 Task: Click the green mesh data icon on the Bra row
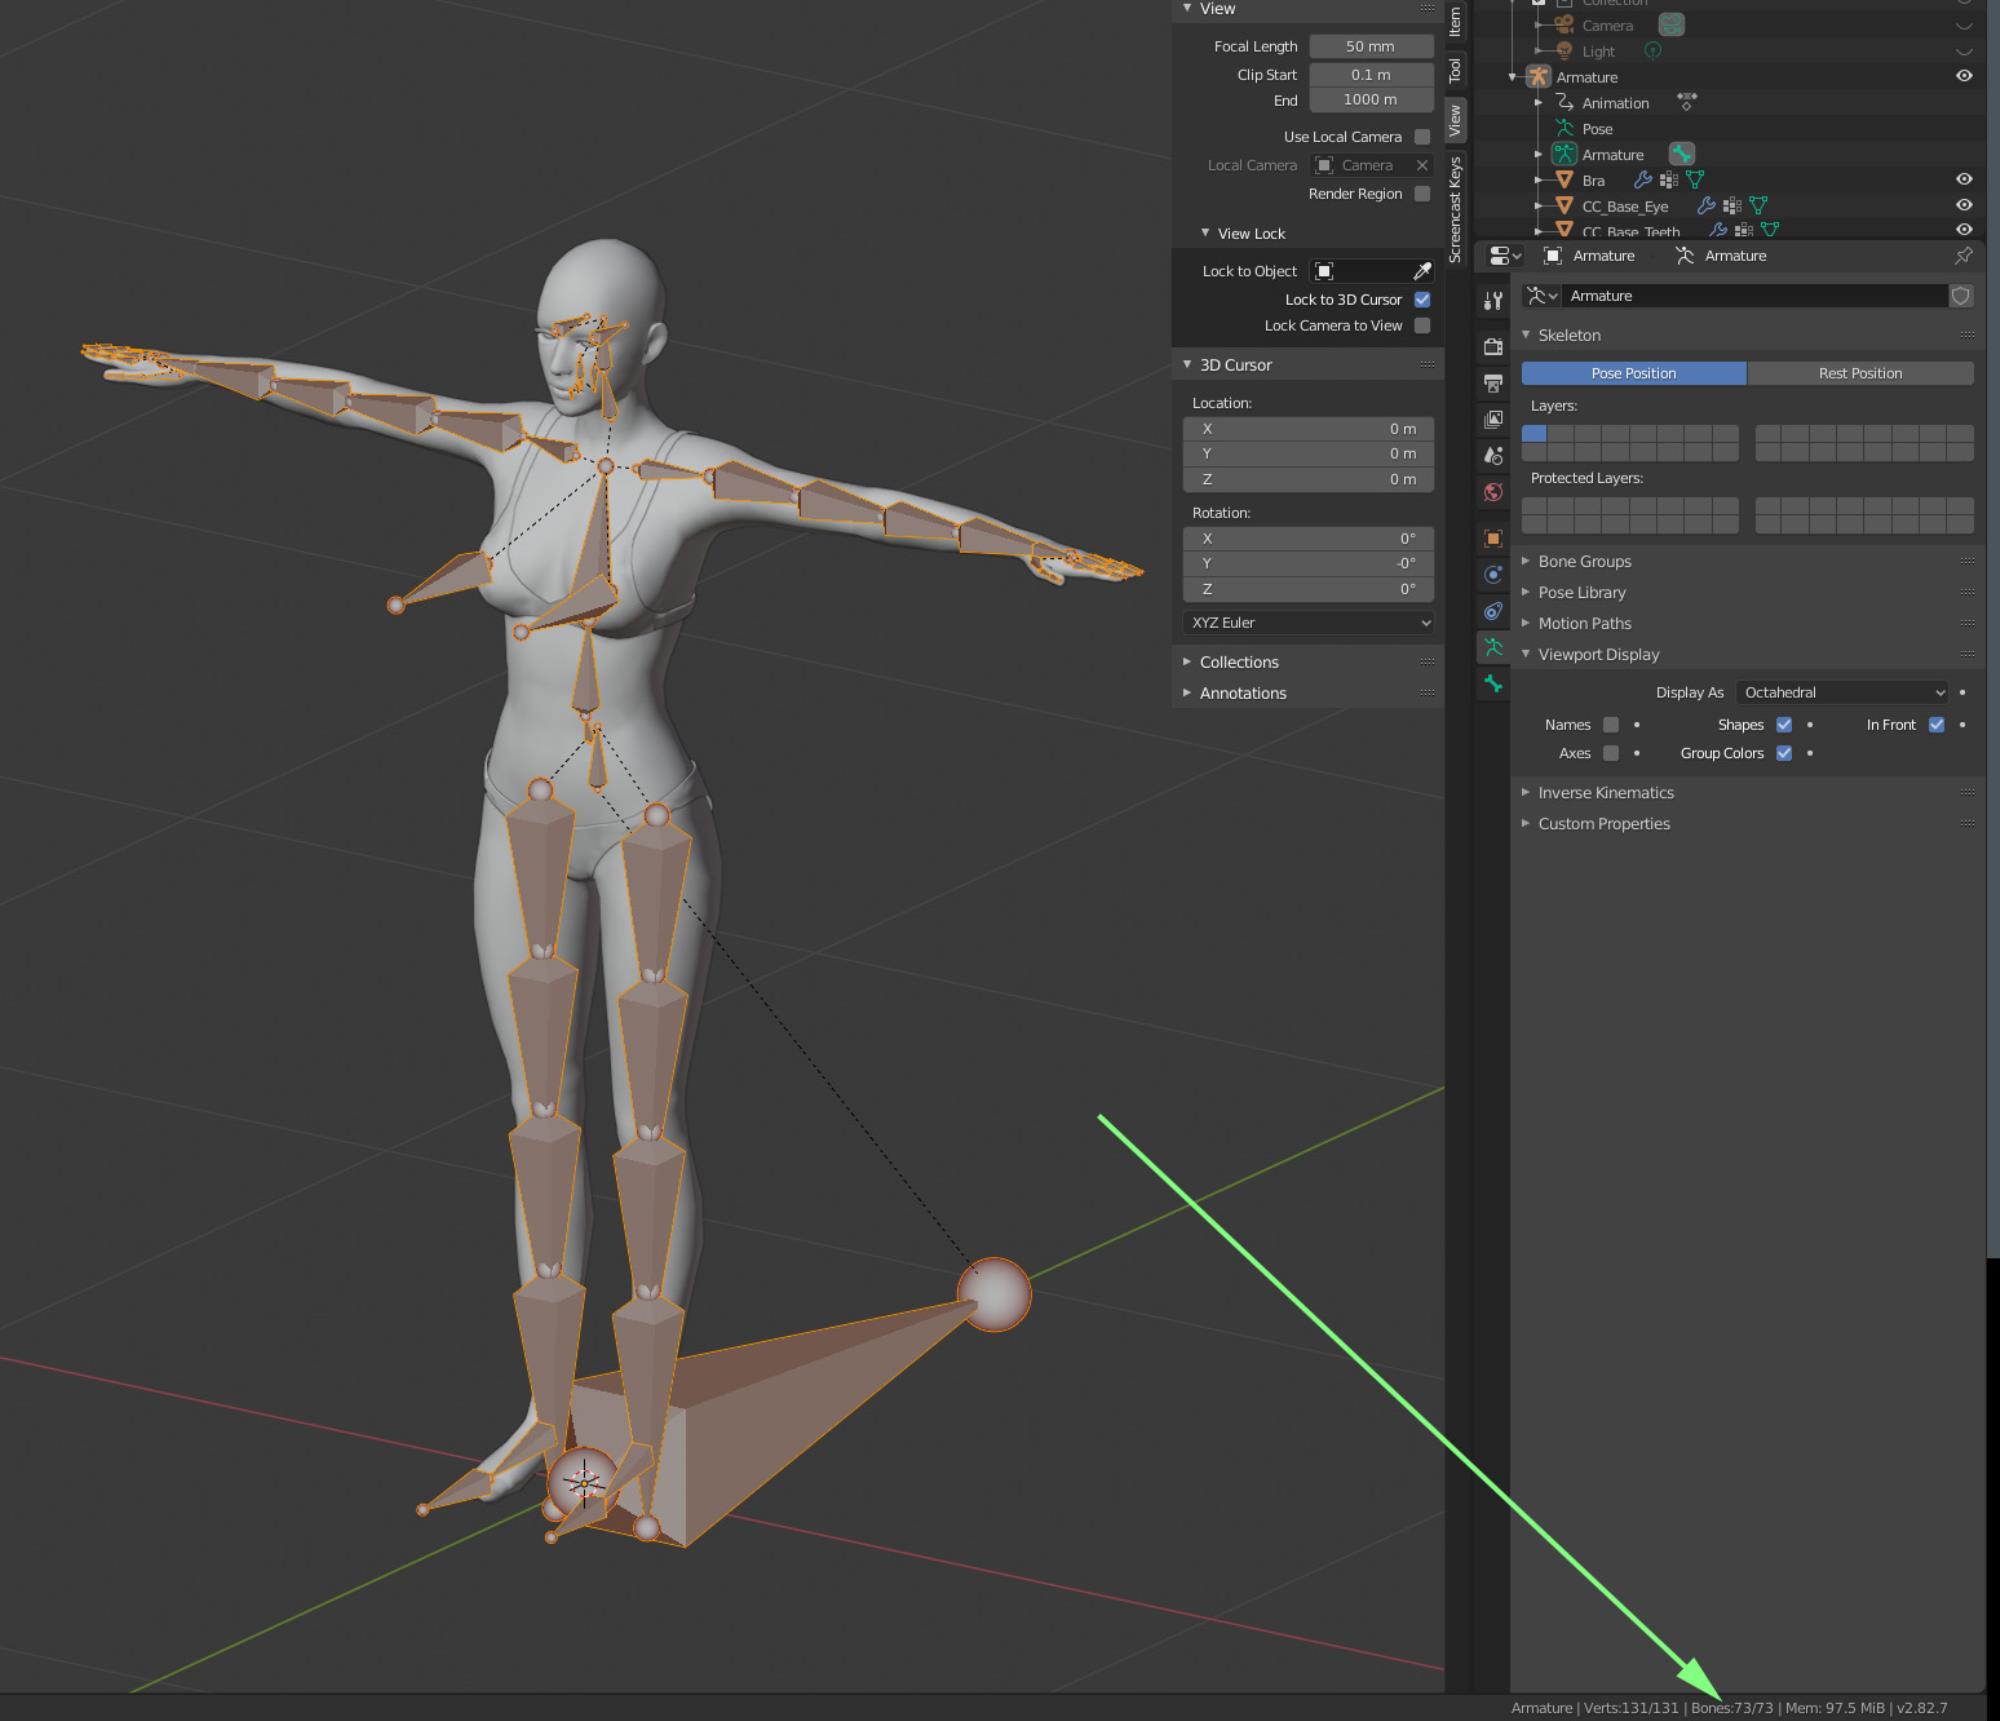[1695, 180]
